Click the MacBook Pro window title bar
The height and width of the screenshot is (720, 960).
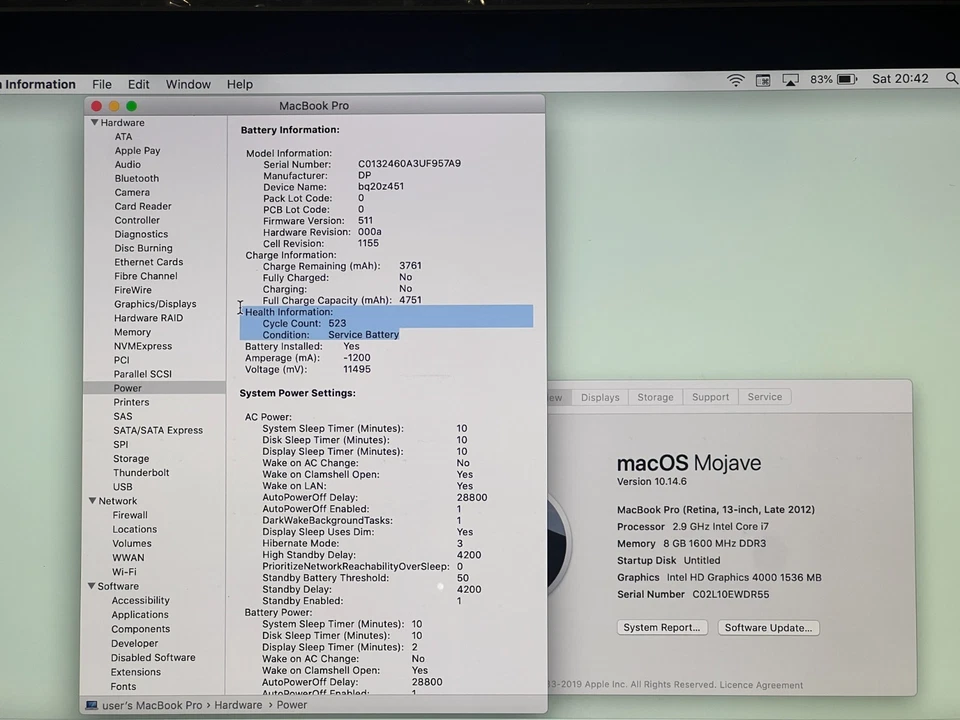point(314,105)
